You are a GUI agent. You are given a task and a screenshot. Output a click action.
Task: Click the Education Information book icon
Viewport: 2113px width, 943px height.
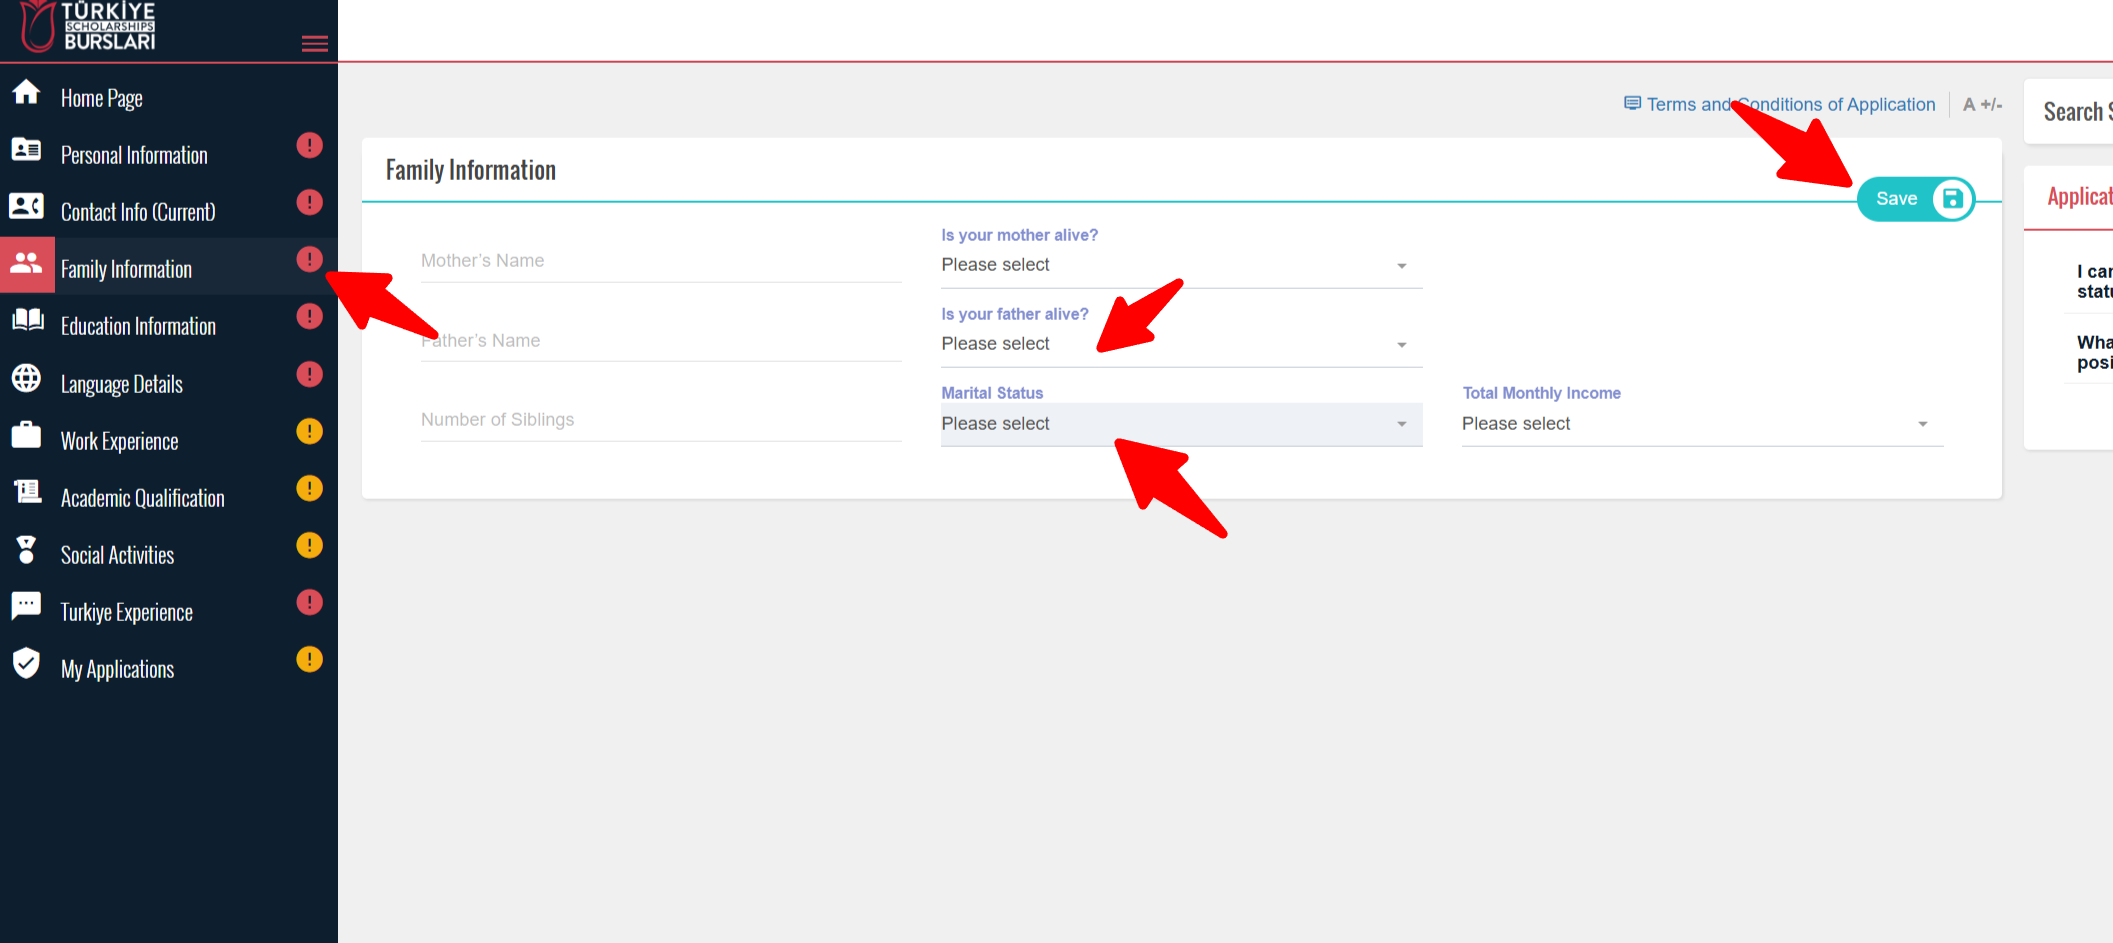coord(27,321)
